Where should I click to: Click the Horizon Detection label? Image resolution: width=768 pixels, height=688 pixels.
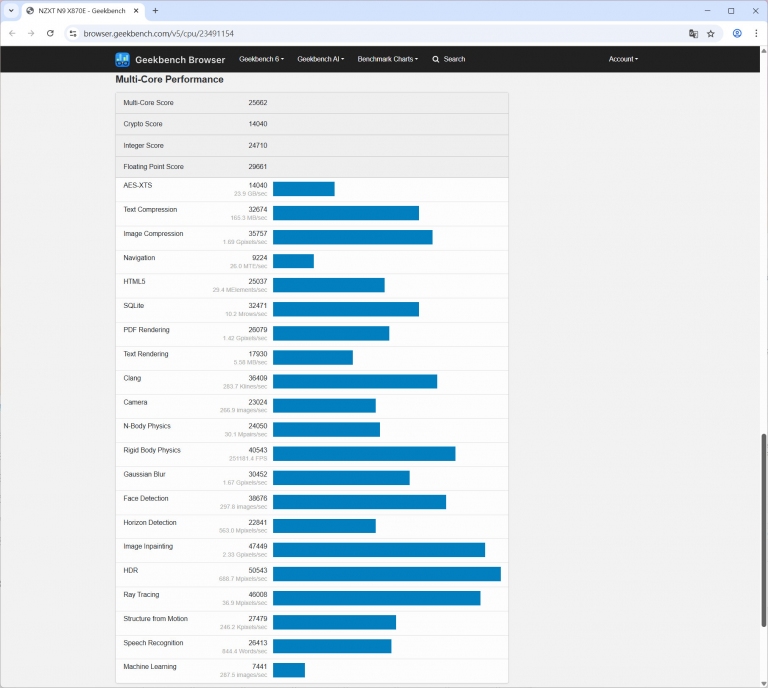point(150,522)
